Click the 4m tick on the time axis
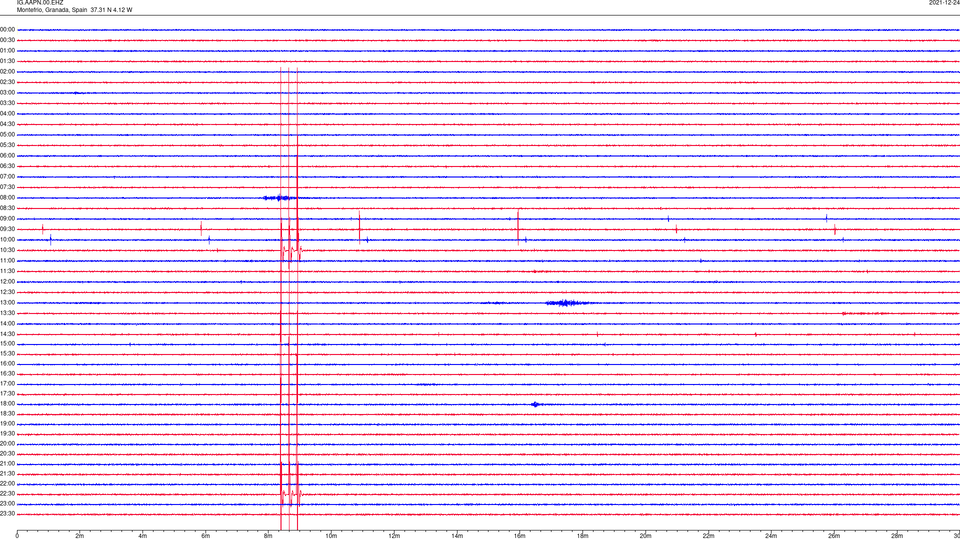Viewport: 960px width, 540px height. tap(143, 536)
